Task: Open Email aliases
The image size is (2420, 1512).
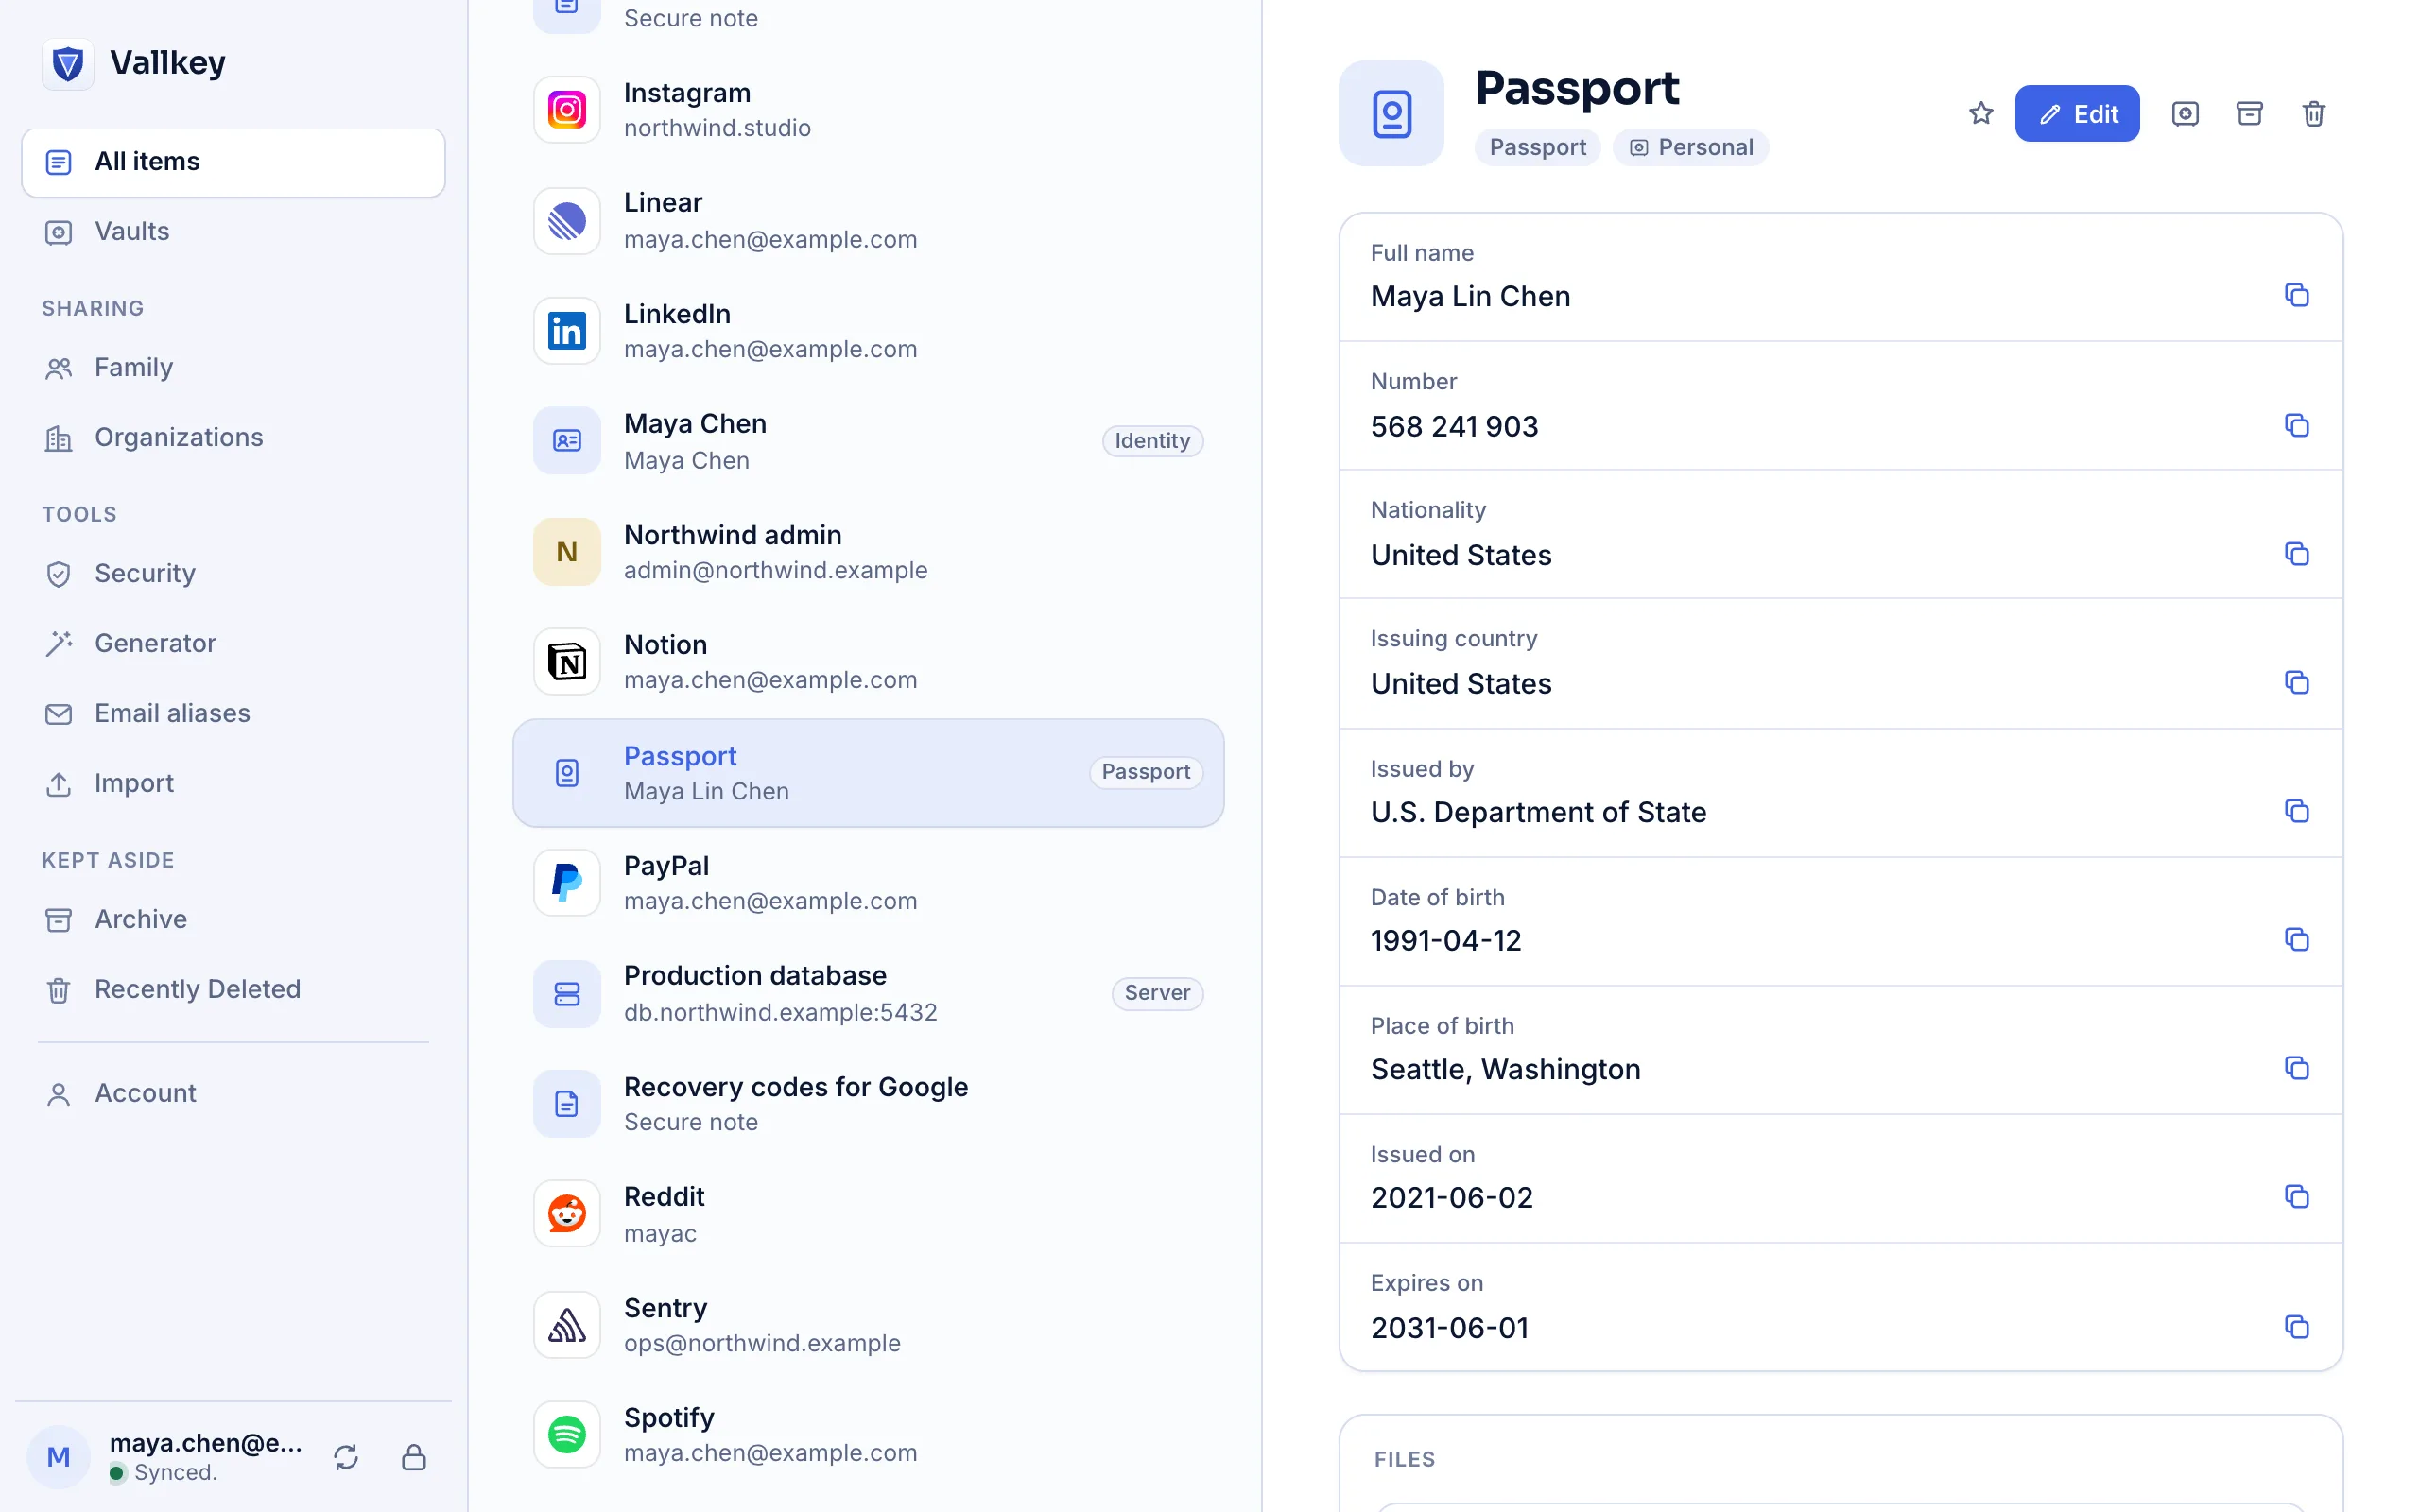Action: [x=233, y=714]
